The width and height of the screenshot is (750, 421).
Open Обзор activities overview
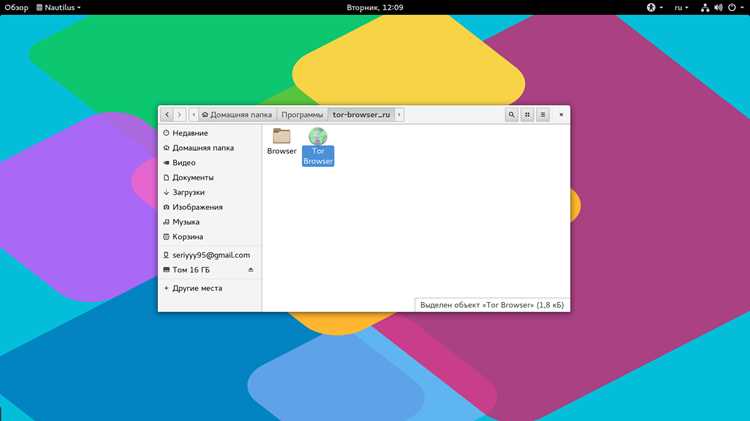16,7
